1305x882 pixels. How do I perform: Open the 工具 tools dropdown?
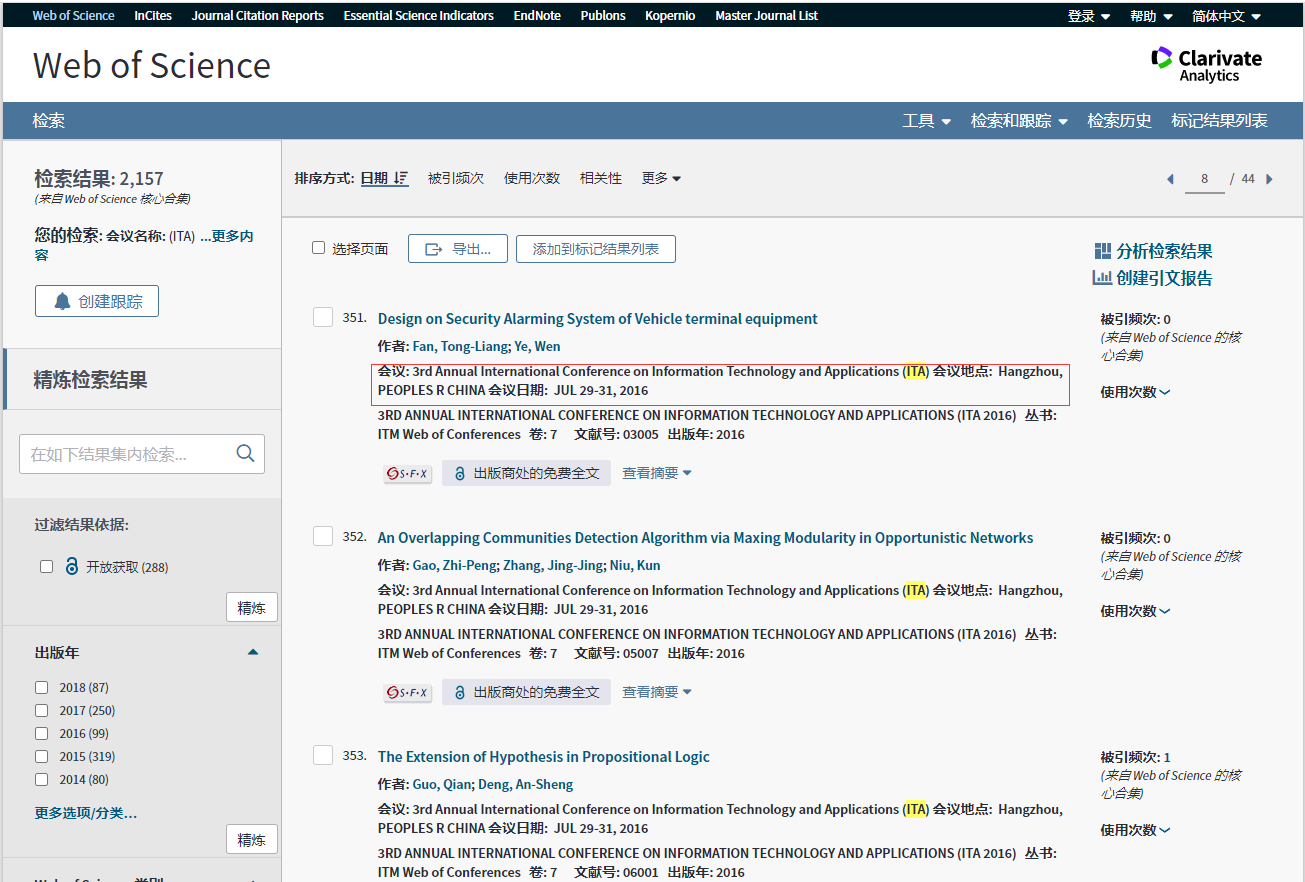point(927,121)
